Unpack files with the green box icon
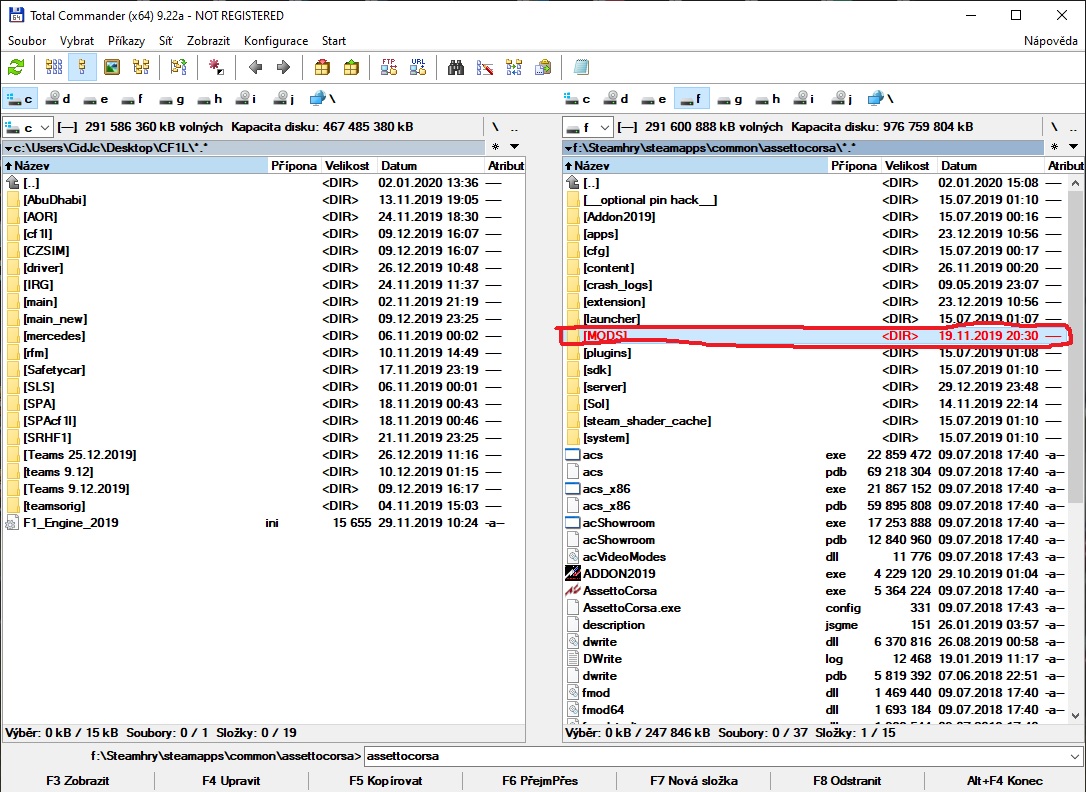 [x=351, y=67]
